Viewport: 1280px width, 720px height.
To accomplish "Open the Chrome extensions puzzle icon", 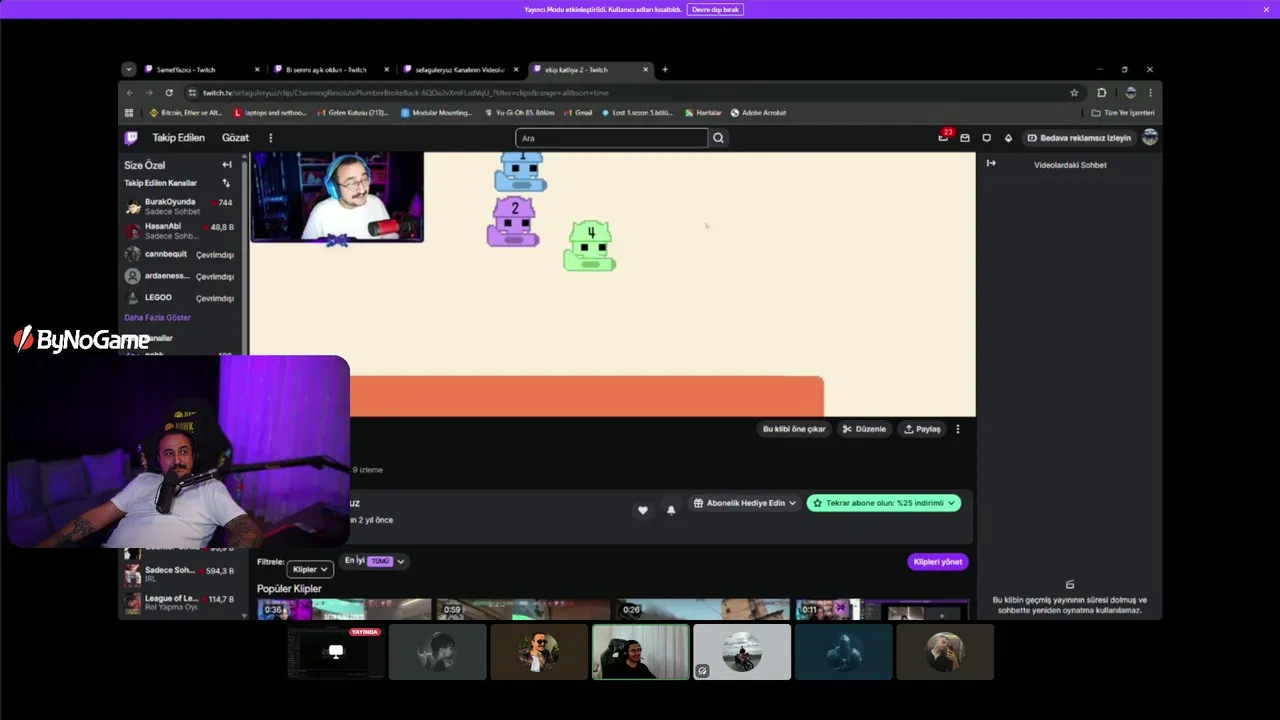I will [x=1102, y=93].
